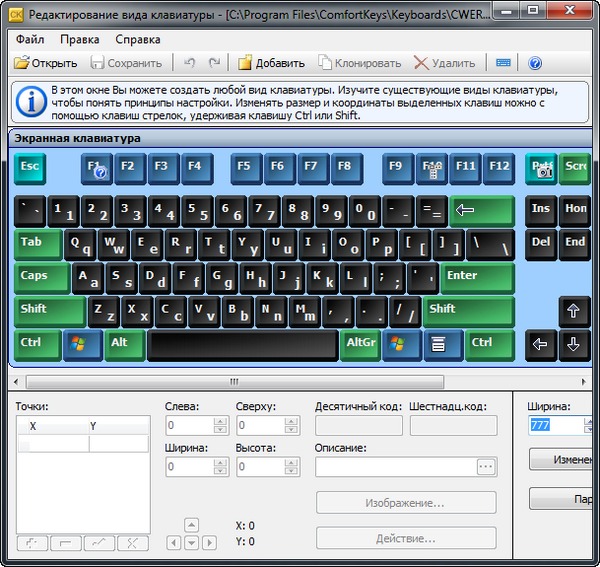This screenshot has width=600, height=567.
Task: Click Добавить to add a new key
Action: coord(271,63)
